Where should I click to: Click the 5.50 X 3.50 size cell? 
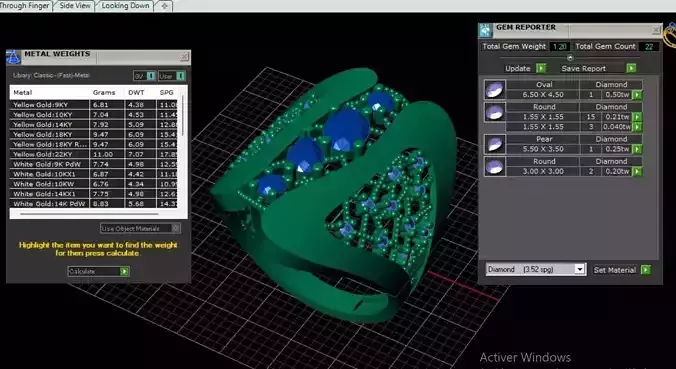click(x=543, y=149)
